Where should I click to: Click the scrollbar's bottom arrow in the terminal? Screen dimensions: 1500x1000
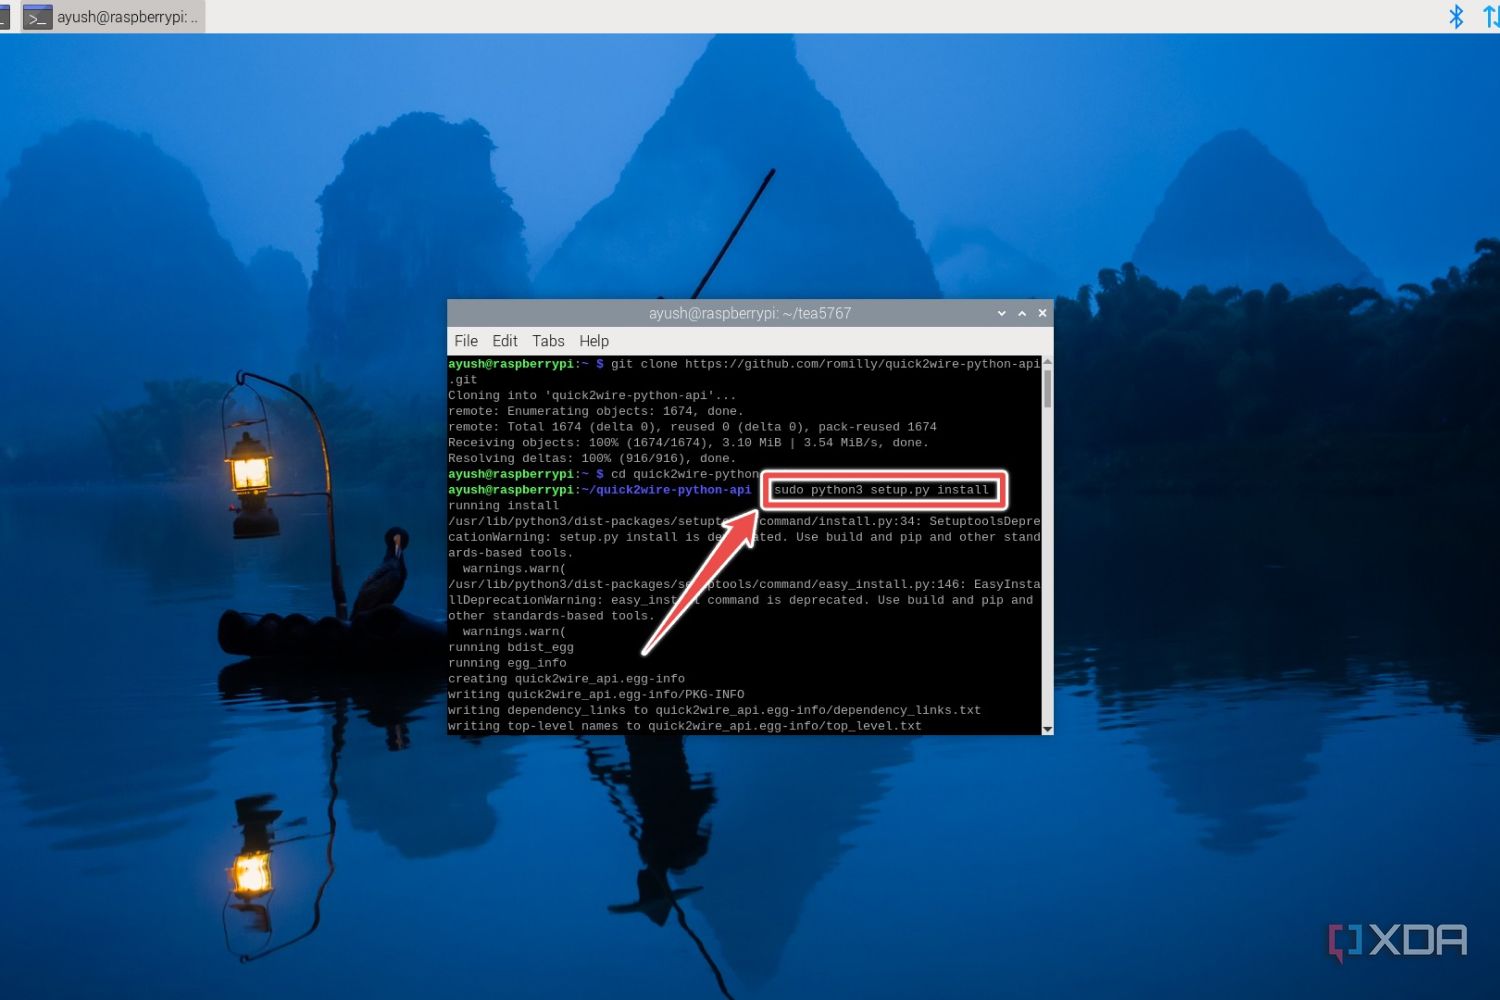[1047, 729]
